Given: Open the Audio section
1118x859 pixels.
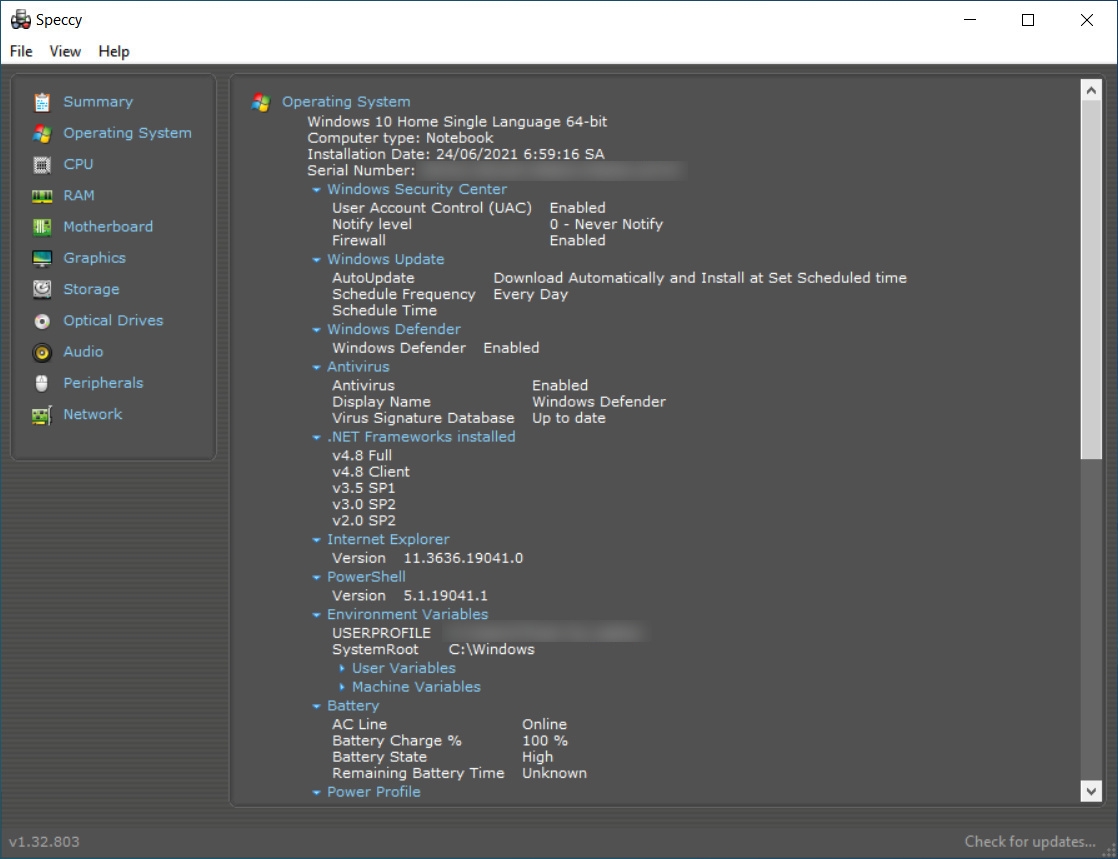Looking at the screenshot, I should coord(83,352).
